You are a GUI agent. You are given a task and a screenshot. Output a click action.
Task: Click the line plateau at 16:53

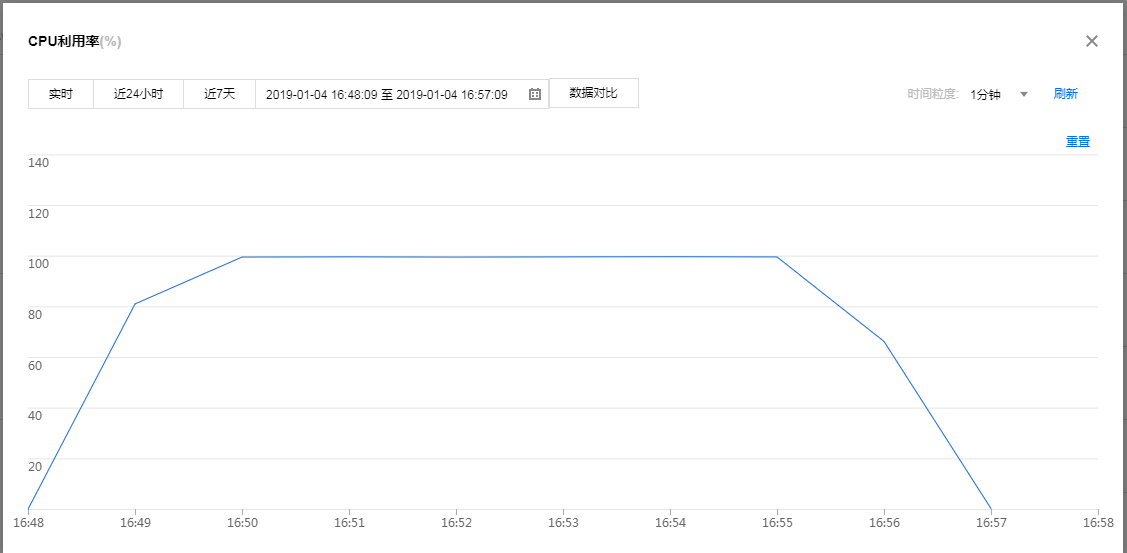(x=563, y=257)
